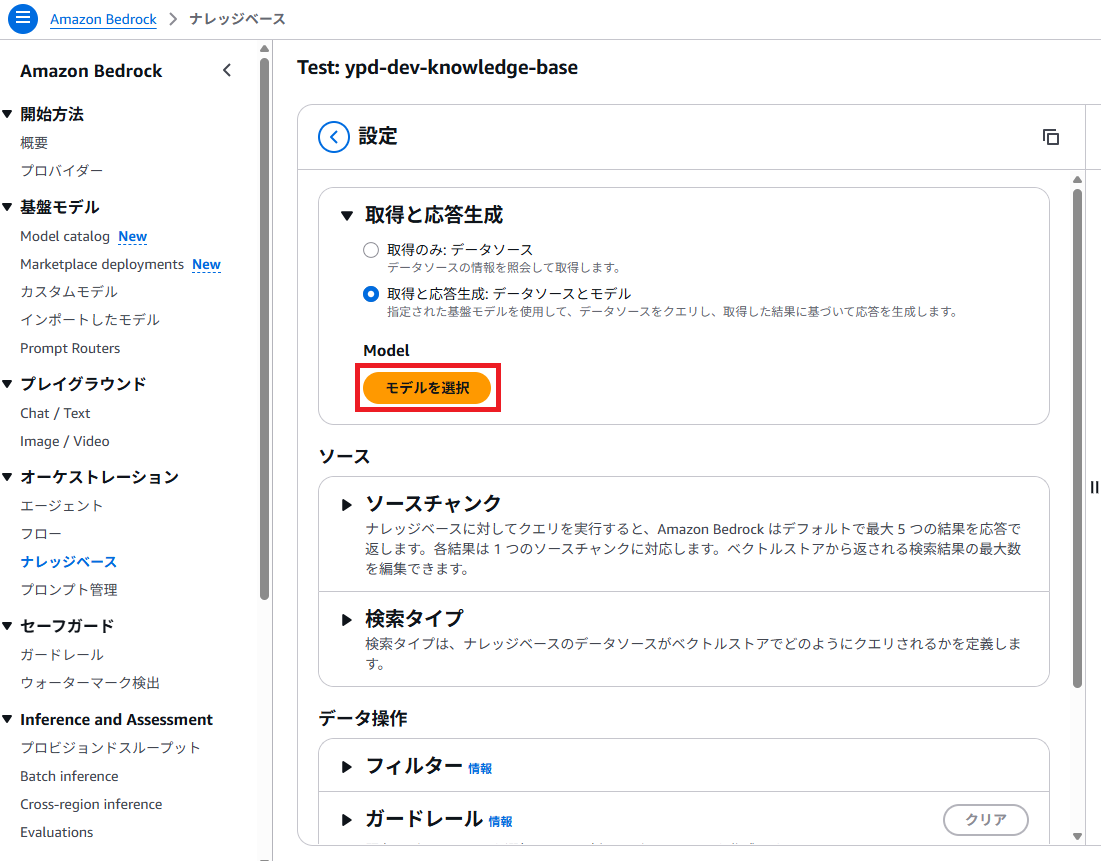Open Evaluations in the sidebar
1101x861 pixels.
[x=57, y=832]
